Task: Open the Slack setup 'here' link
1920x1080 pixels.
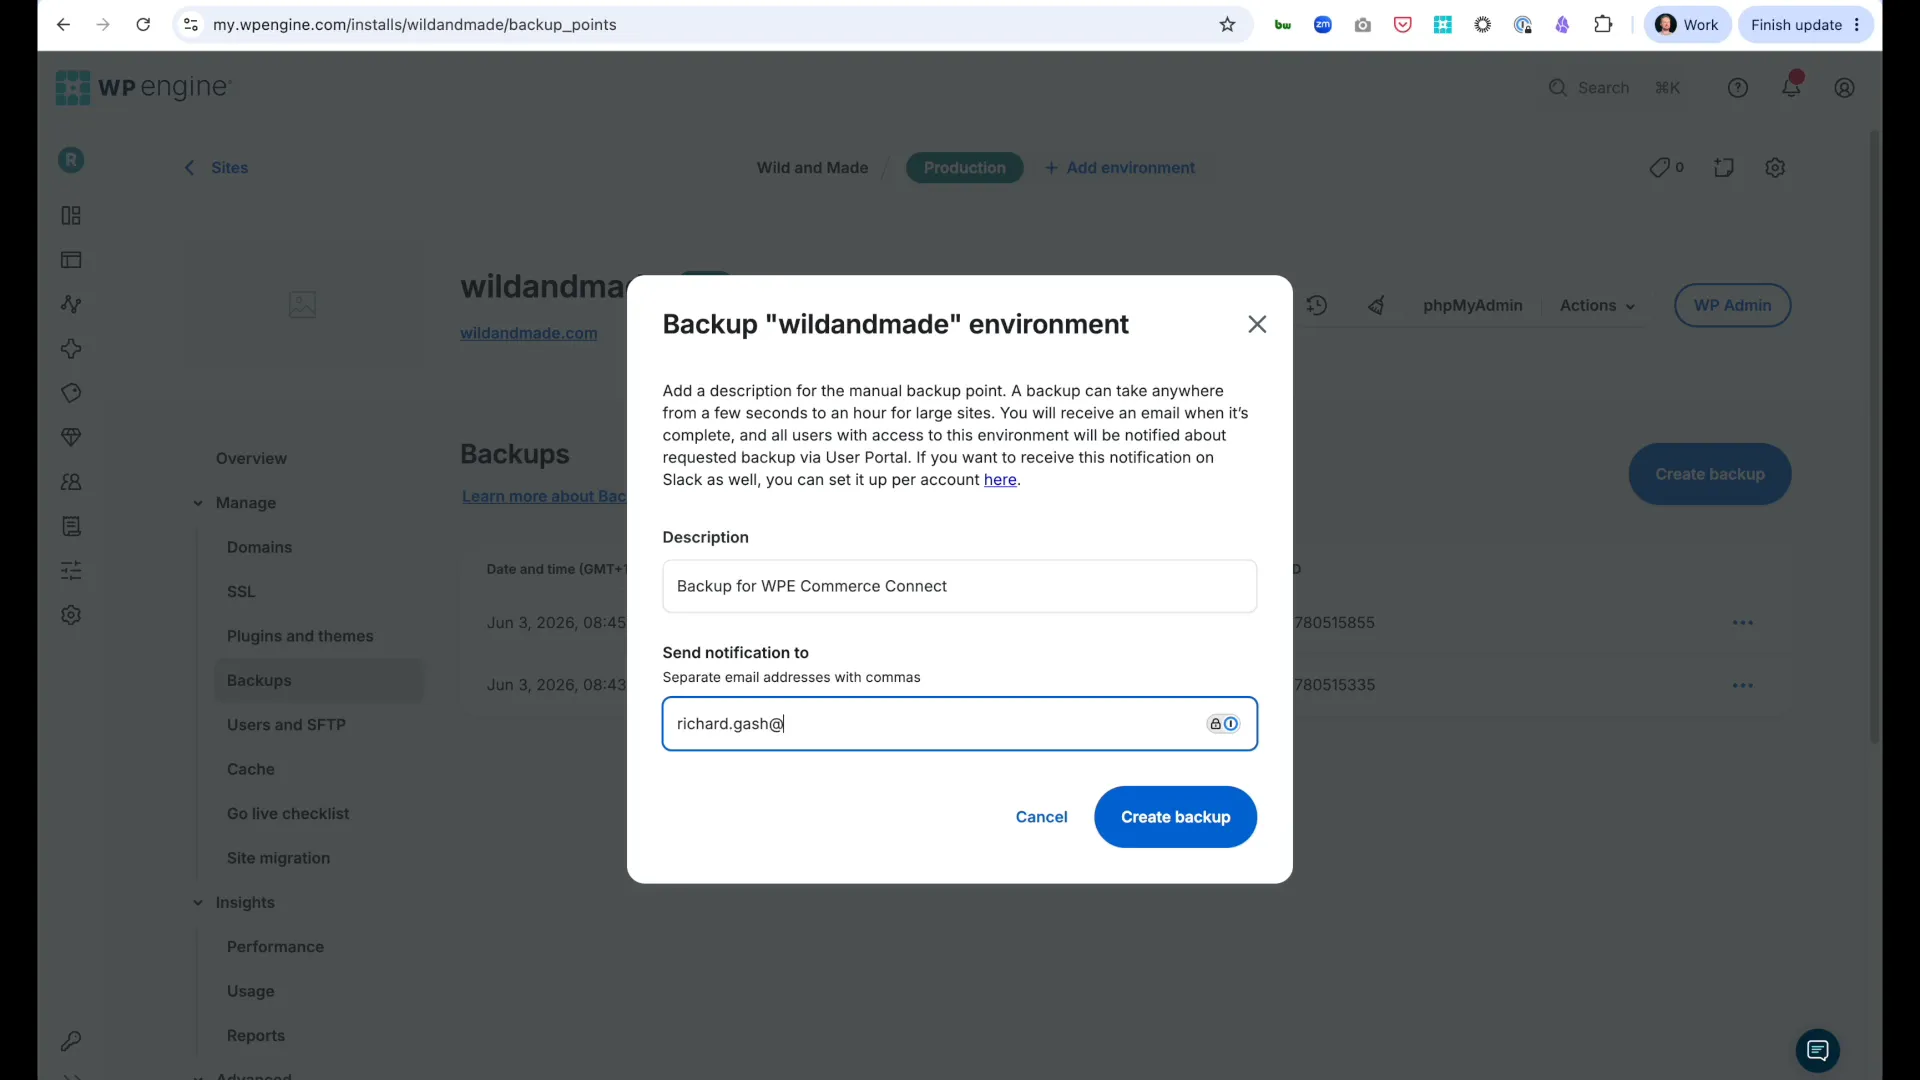Action: 1000,480
